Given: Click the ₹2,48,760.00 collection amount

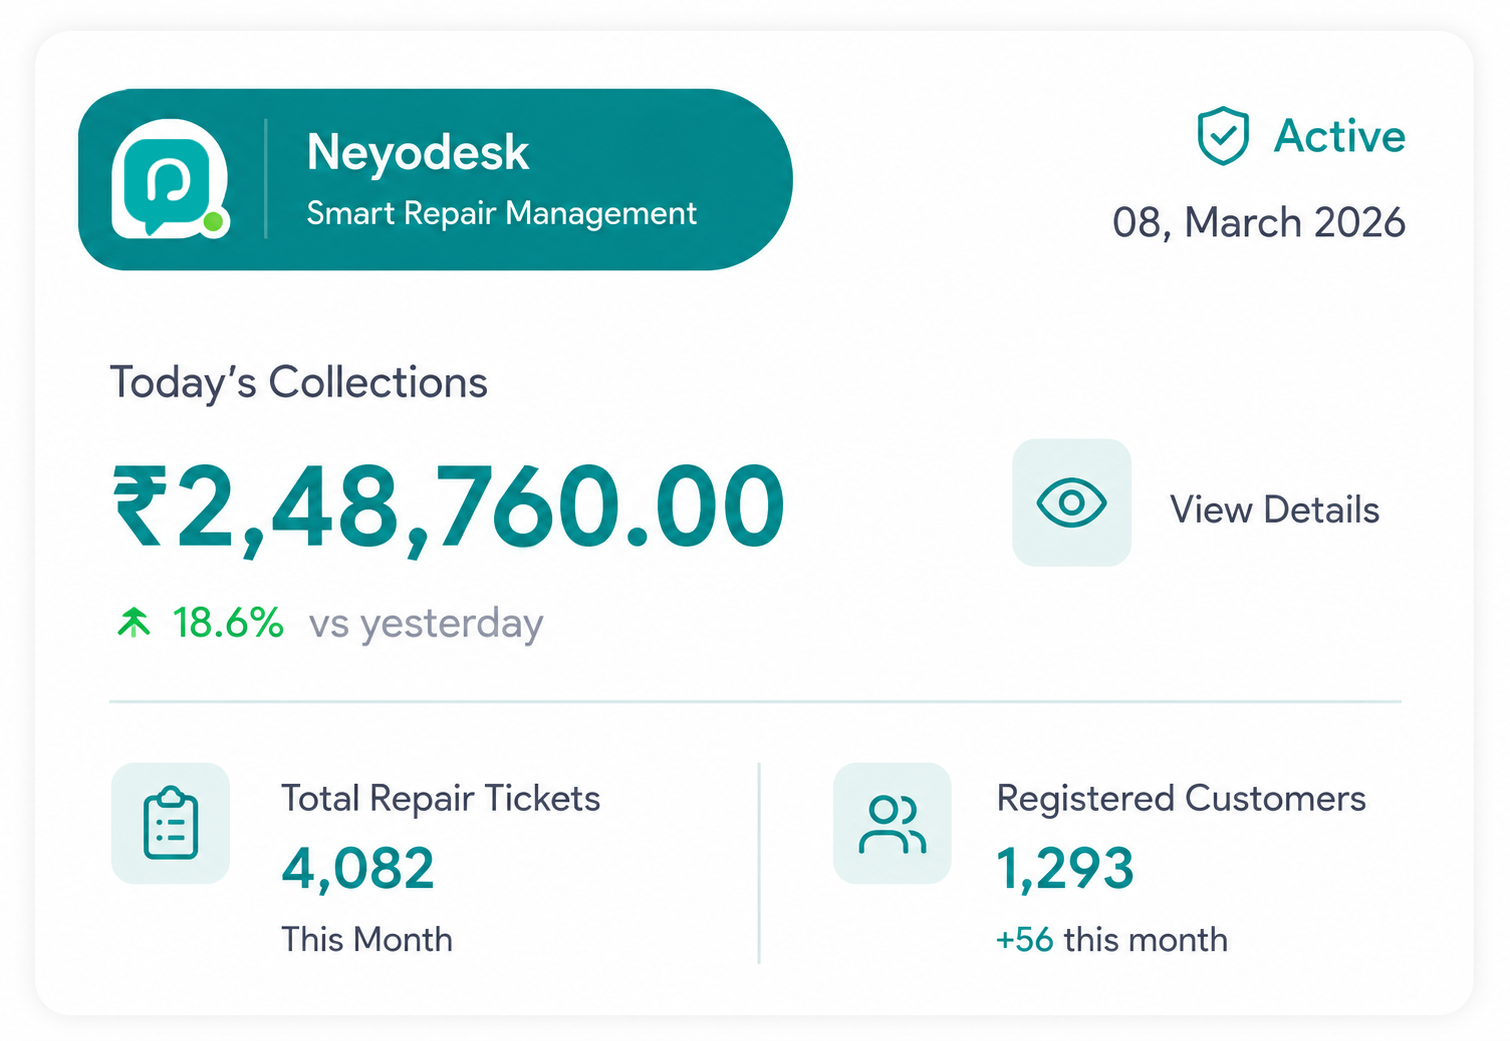Looking at the screenshot, I should (x=448, y=507).
